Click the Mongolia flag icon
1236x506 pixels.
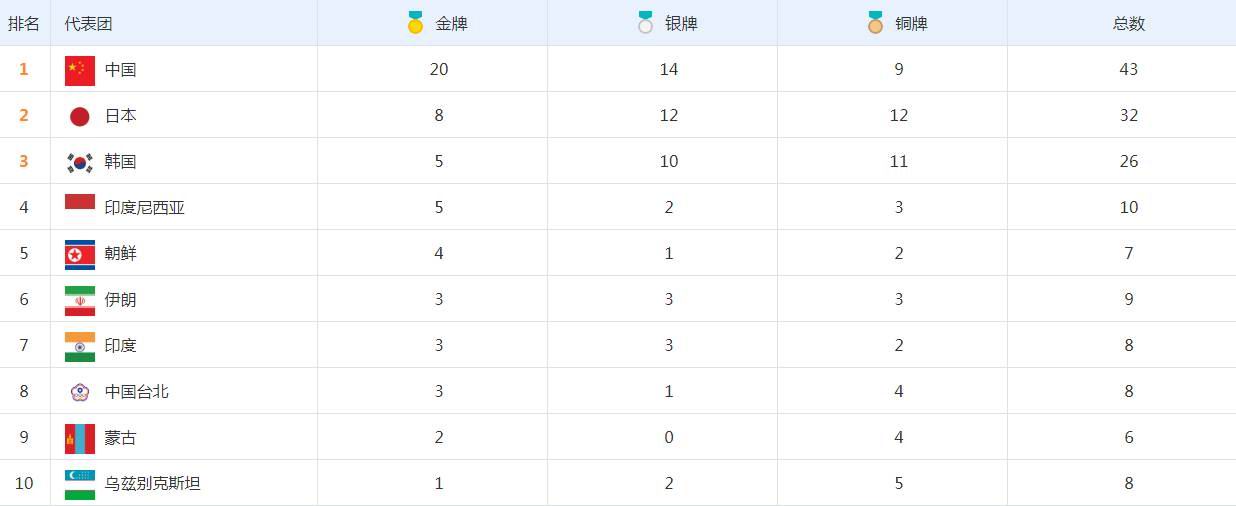tap(80, 438)
